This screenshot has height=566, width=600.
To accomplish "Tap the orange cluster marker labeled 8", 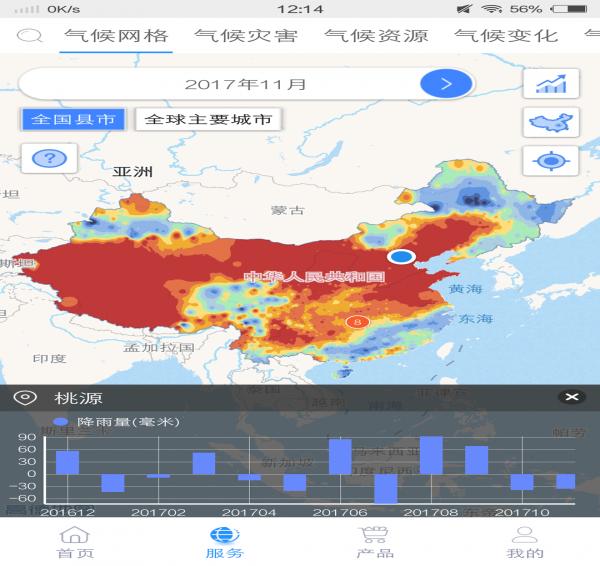I will (x=357, y=322).
